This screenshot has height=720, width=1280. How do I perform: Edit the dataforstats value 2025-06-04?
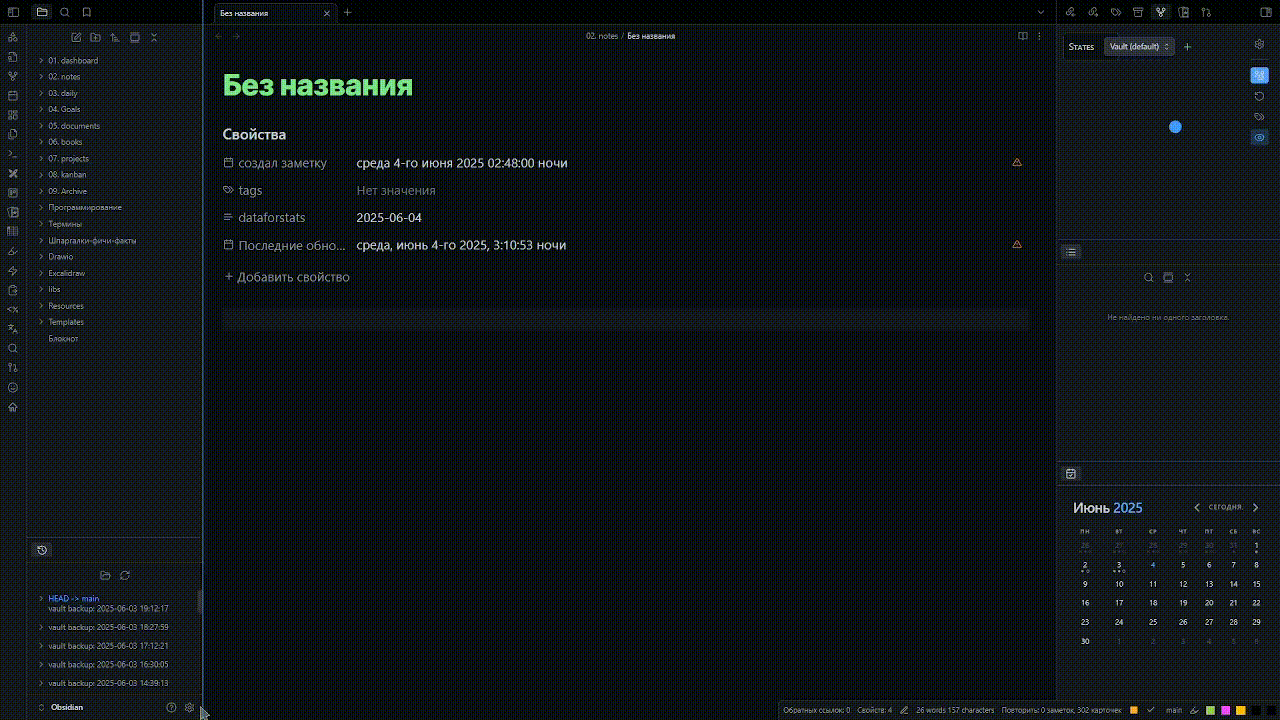pos(389,217)
